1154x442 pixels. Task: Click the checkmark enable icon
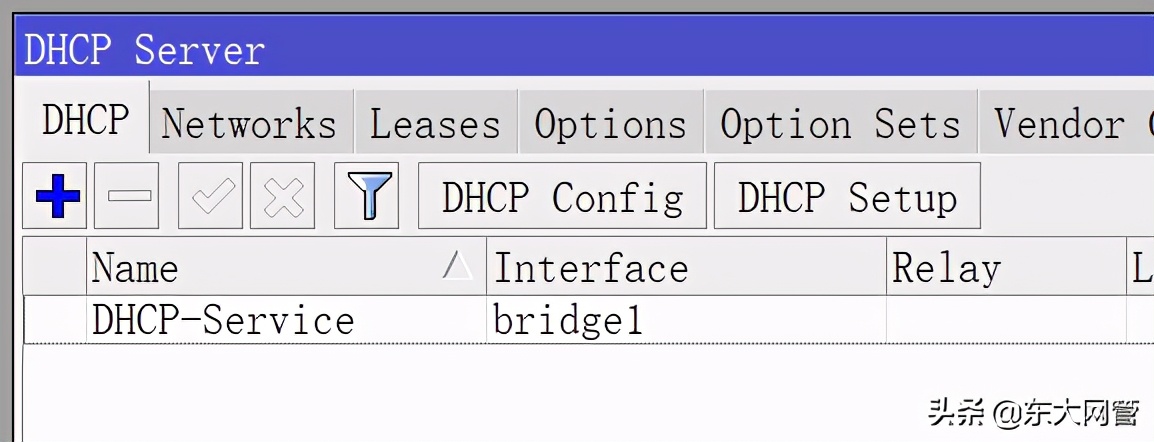tap(210, 197)
